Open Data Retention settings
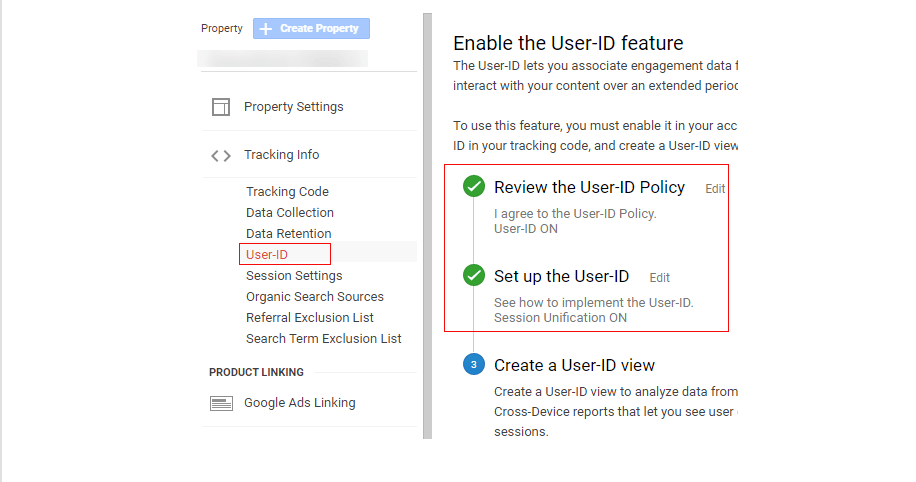This screenshot has width=916, height=482. (288, 234)
